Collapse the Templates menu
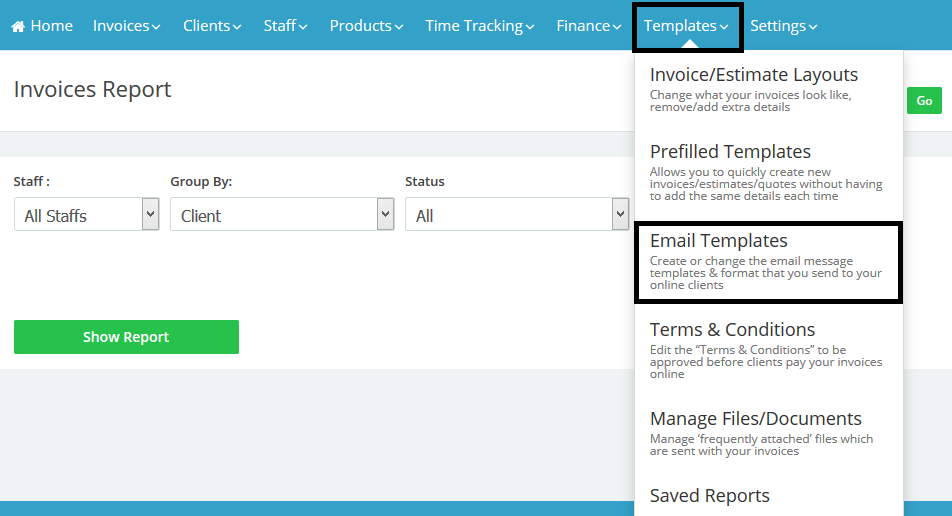The image size is (952, 516). tap(686, 26)
